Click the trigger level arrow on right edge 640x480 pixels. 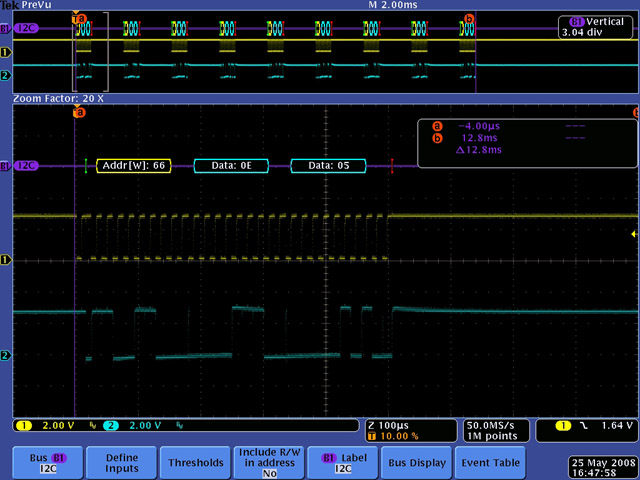pos(633,234)
